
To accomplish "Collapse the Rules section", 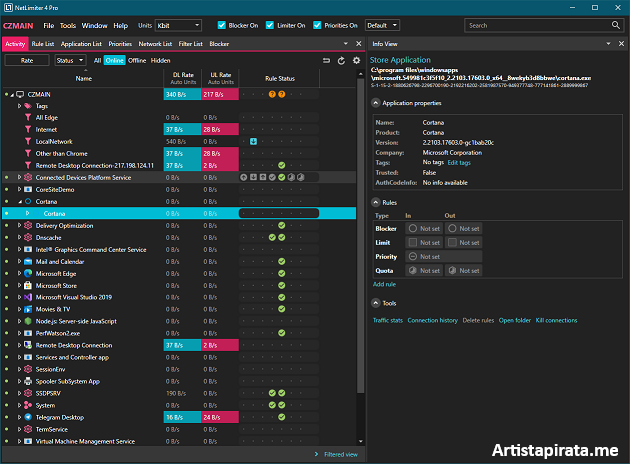I will 375,202.
